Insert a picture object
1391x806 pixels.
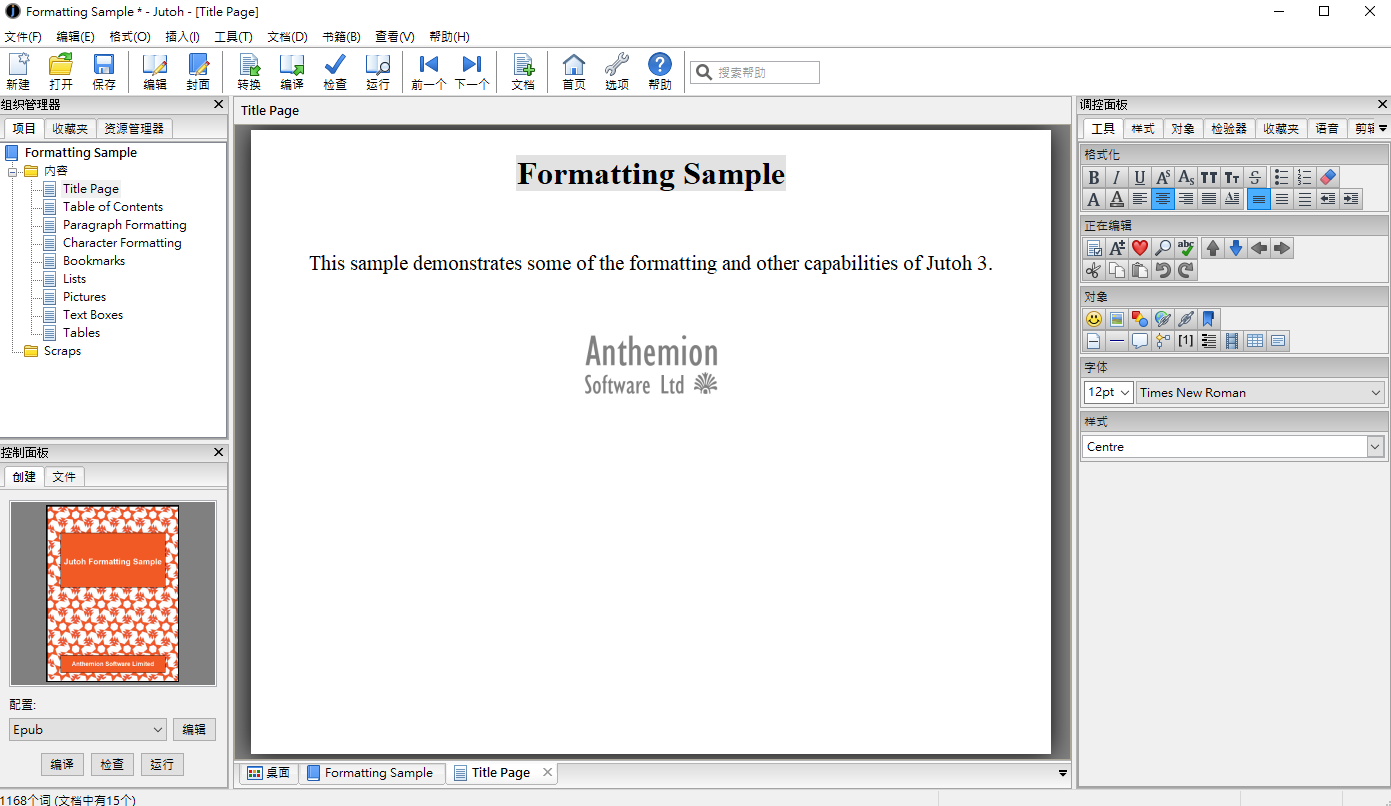tap(1117, 319)
